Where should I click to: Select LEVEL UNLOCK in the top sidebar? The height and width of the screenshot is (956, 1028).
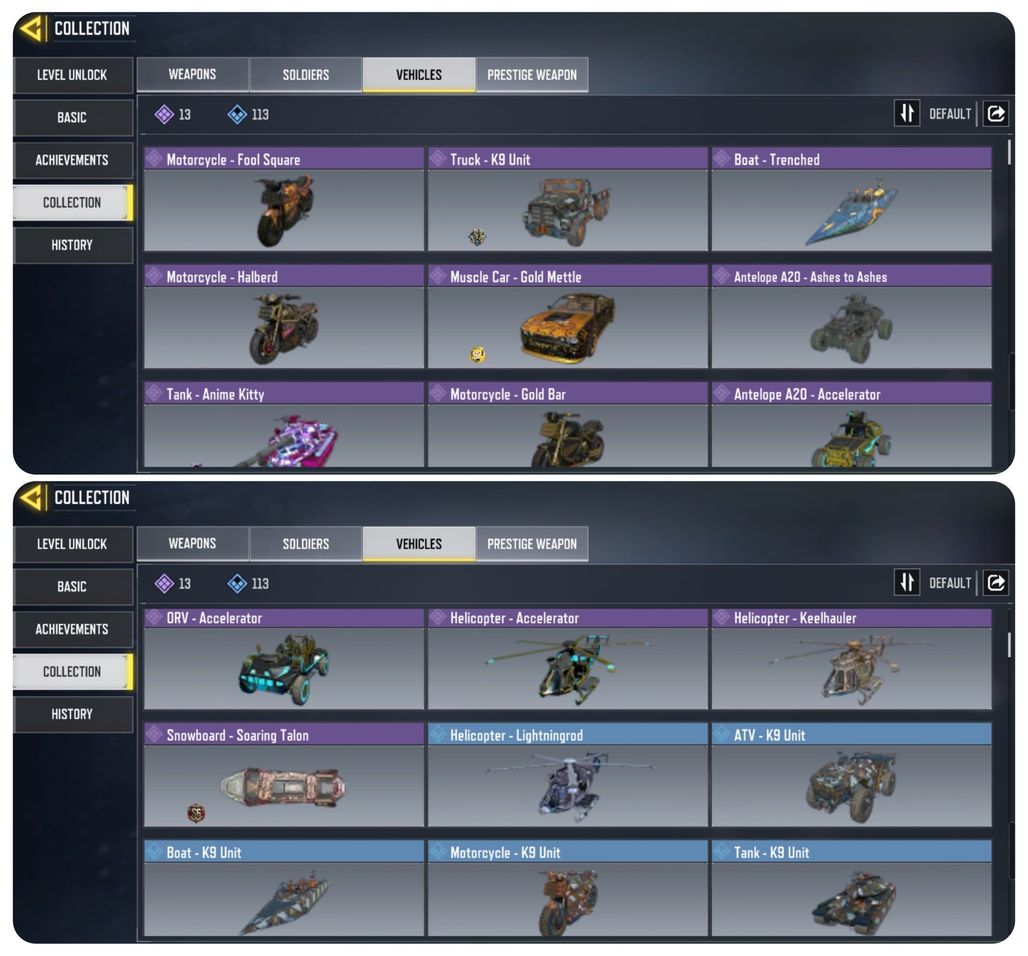pos(72,75)
